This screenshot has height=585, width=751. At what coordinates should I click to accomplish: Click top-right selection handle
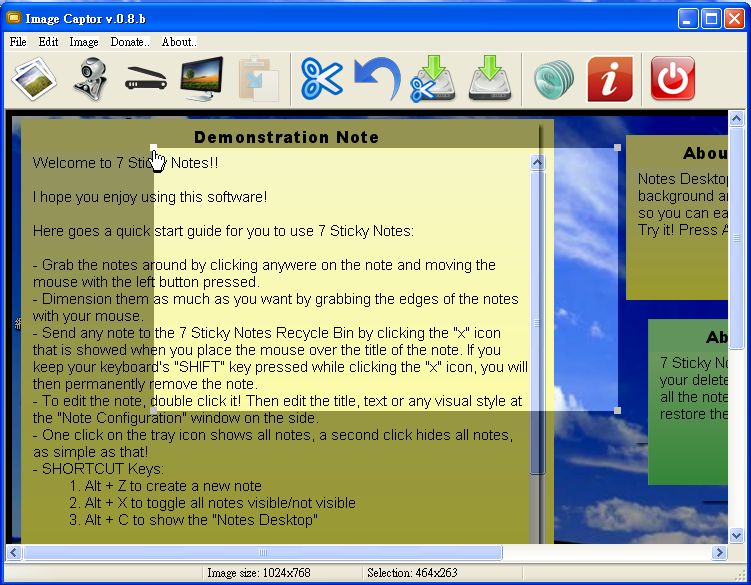coord(617,148)
